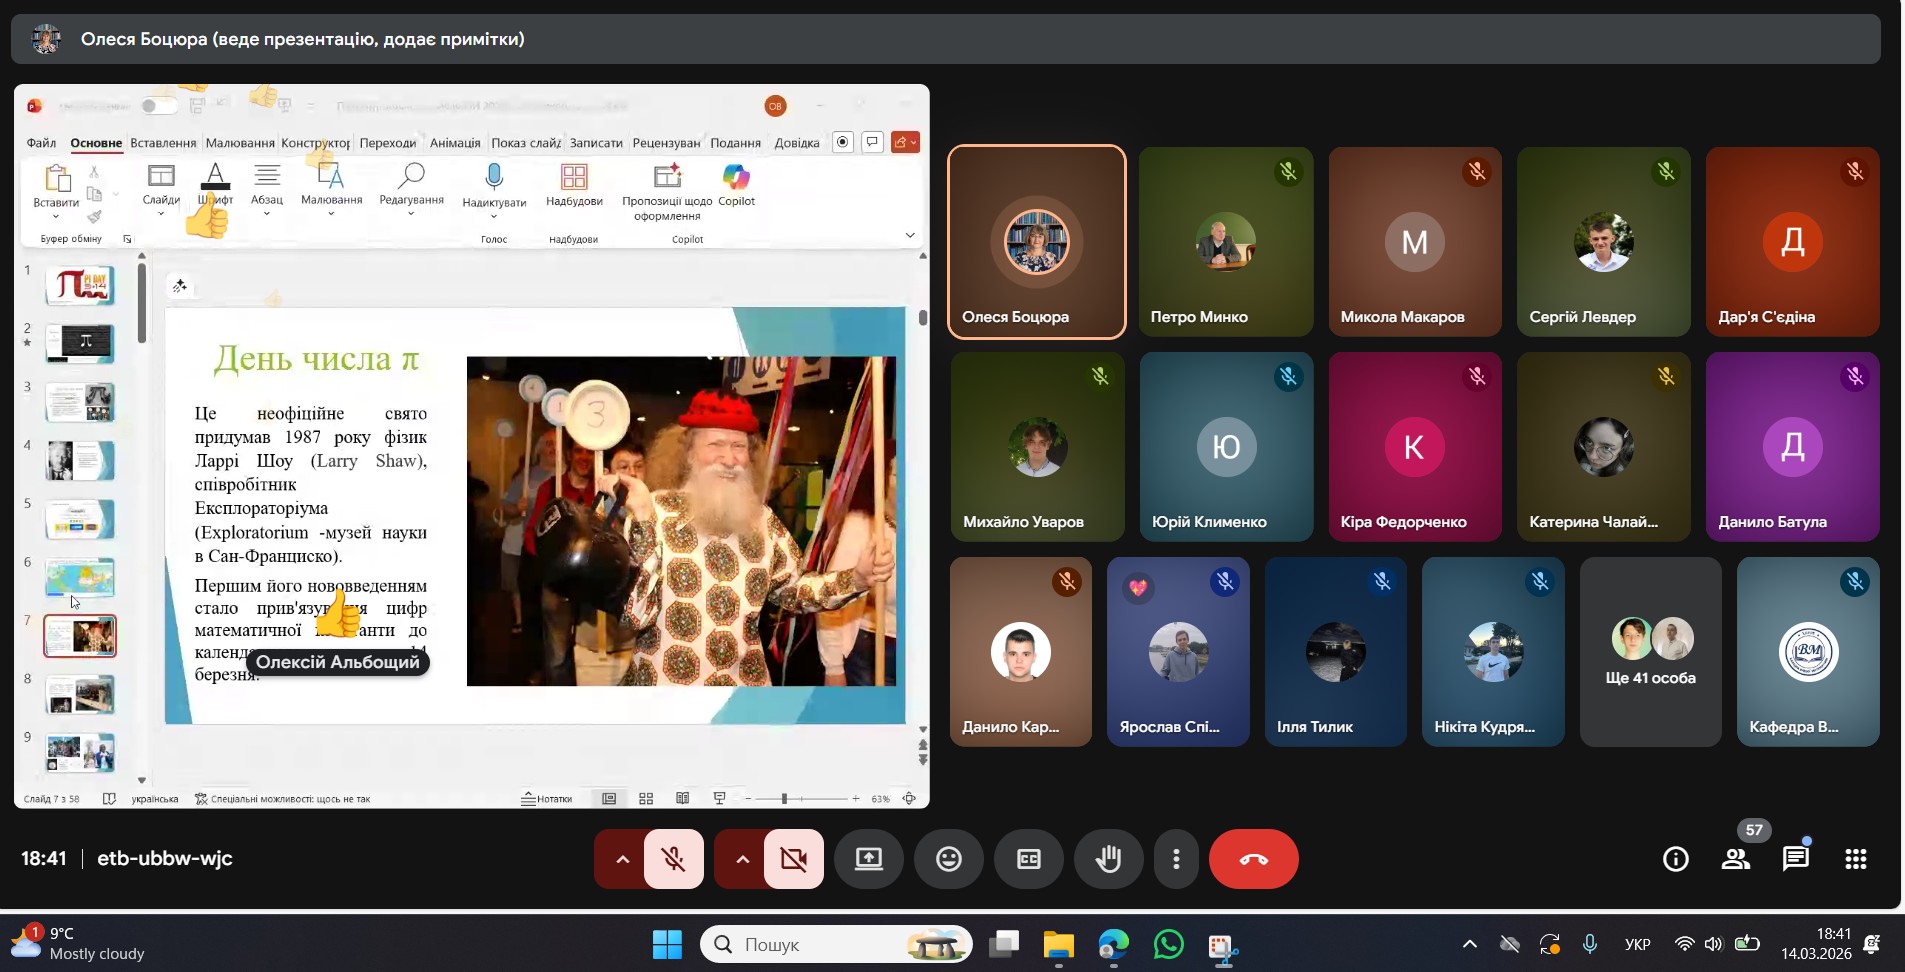
Task: Click the "Ще 41 особа" participants tile
Action: pos(1650,652)
